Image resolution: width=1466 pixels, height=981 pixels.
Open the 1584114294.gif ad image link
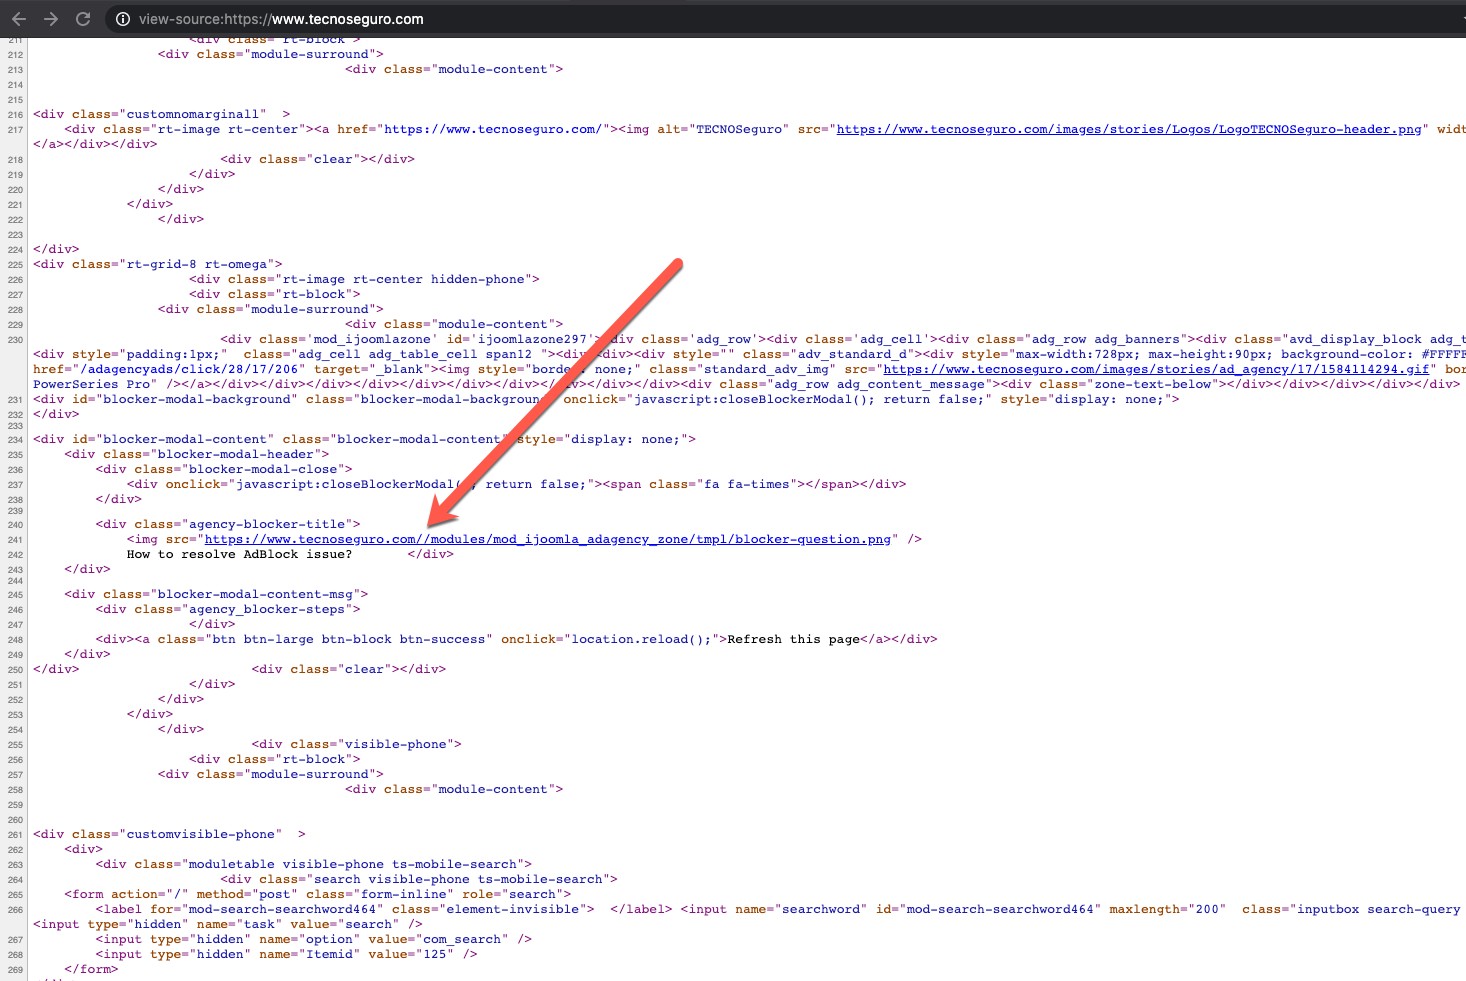[x=1156, y=369]
